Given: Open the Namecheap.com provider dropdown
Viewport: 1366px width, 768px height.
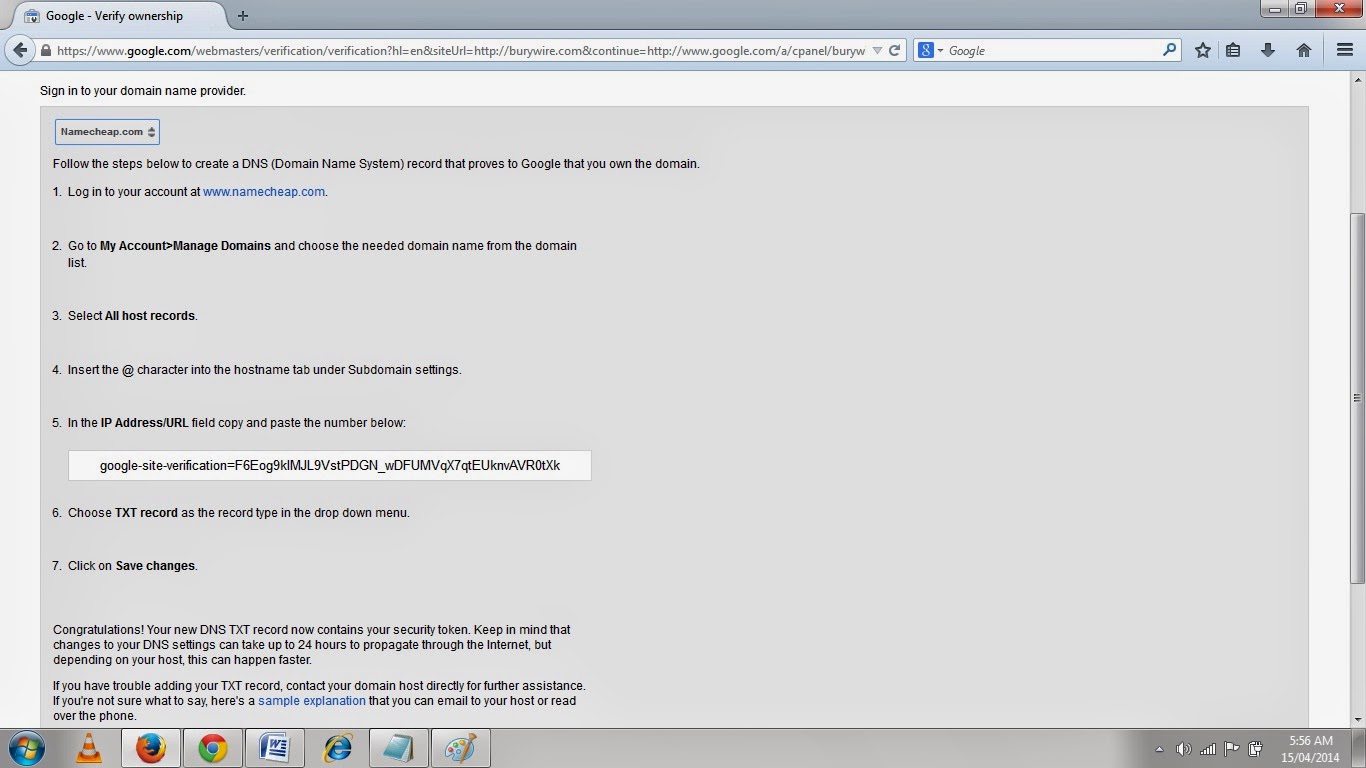Looking at the screenshot, I should (107, 132).
